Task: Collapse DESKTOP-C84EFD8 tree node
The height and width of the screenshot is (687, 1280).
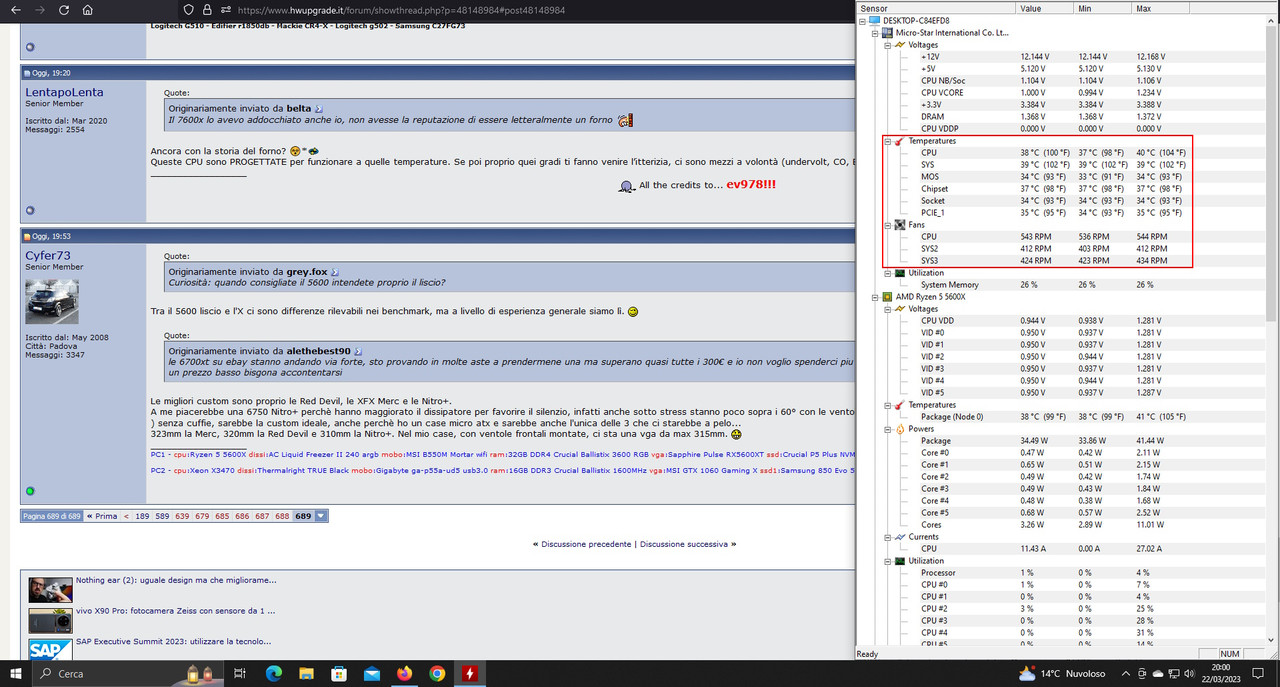Action: (863, 20)
